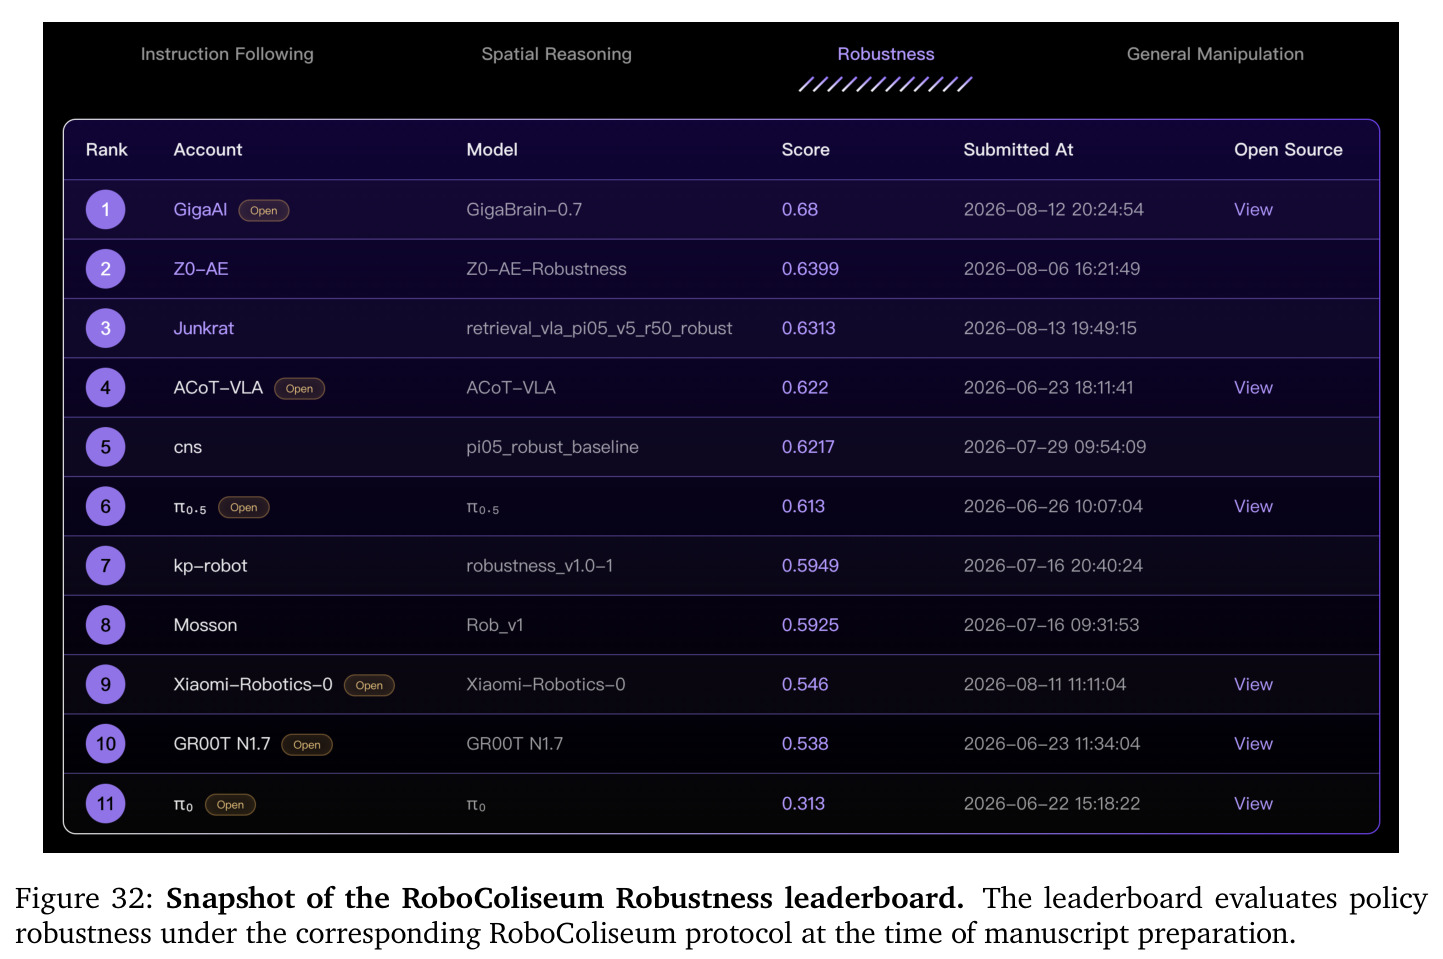Viewport: 1443px width, 959px height.
Task: Click the rank 1 badge
Action: (x=105, y=210)
